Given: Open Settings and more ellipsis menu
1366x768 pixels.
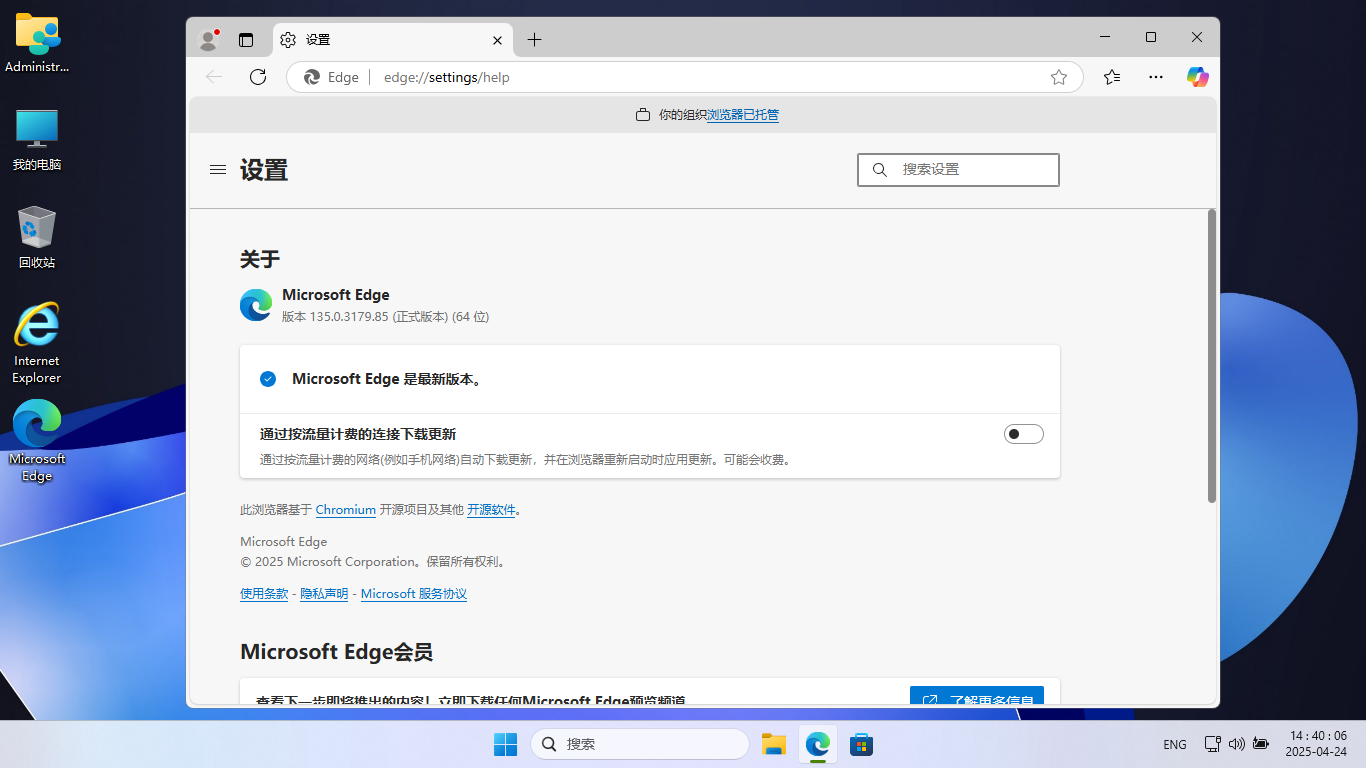Looking at the screenshot, I should (x=1156, y=77).
